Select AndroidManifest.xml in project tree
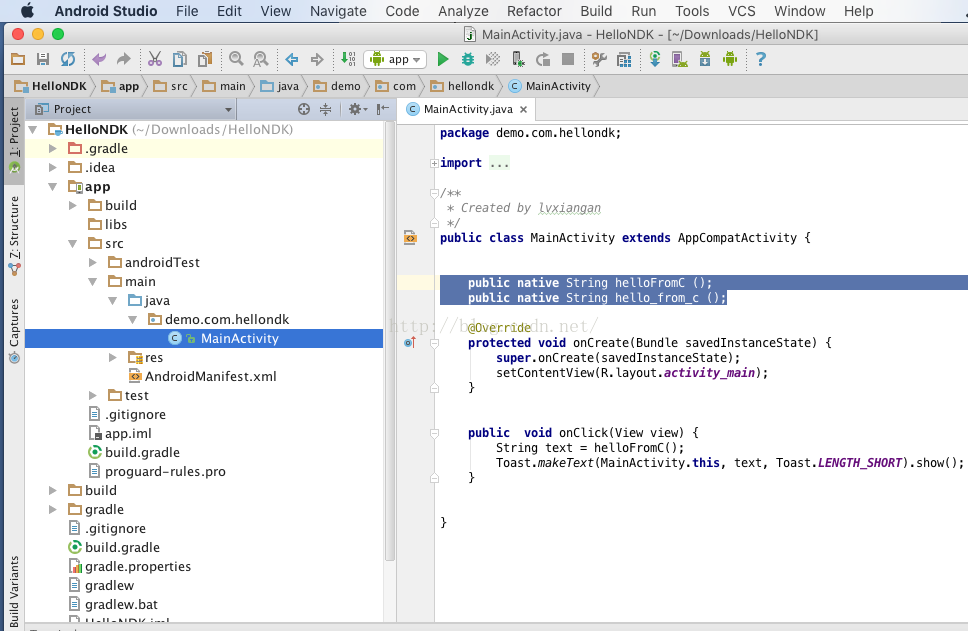This screenshot has width=968, height=631. pos(203,377)
